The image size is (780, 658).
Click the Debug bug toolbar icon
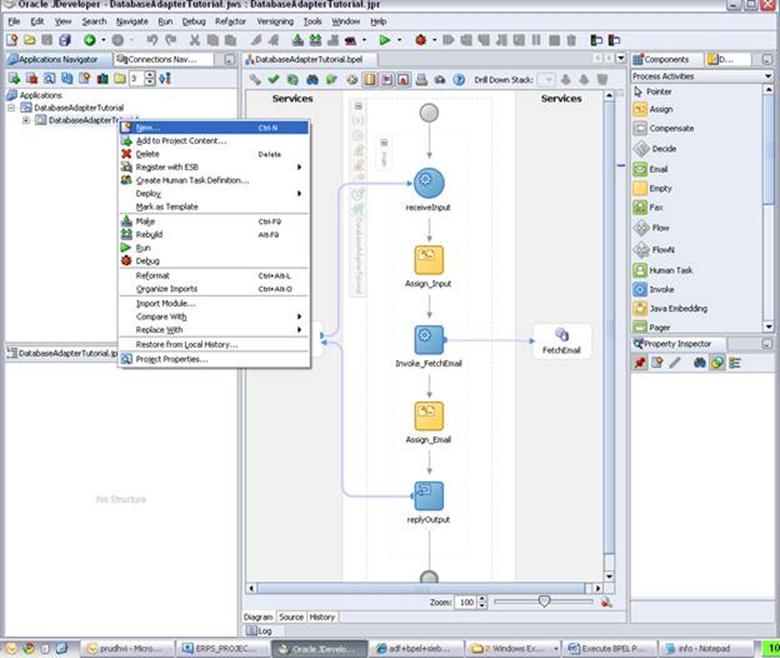[421, 40]
